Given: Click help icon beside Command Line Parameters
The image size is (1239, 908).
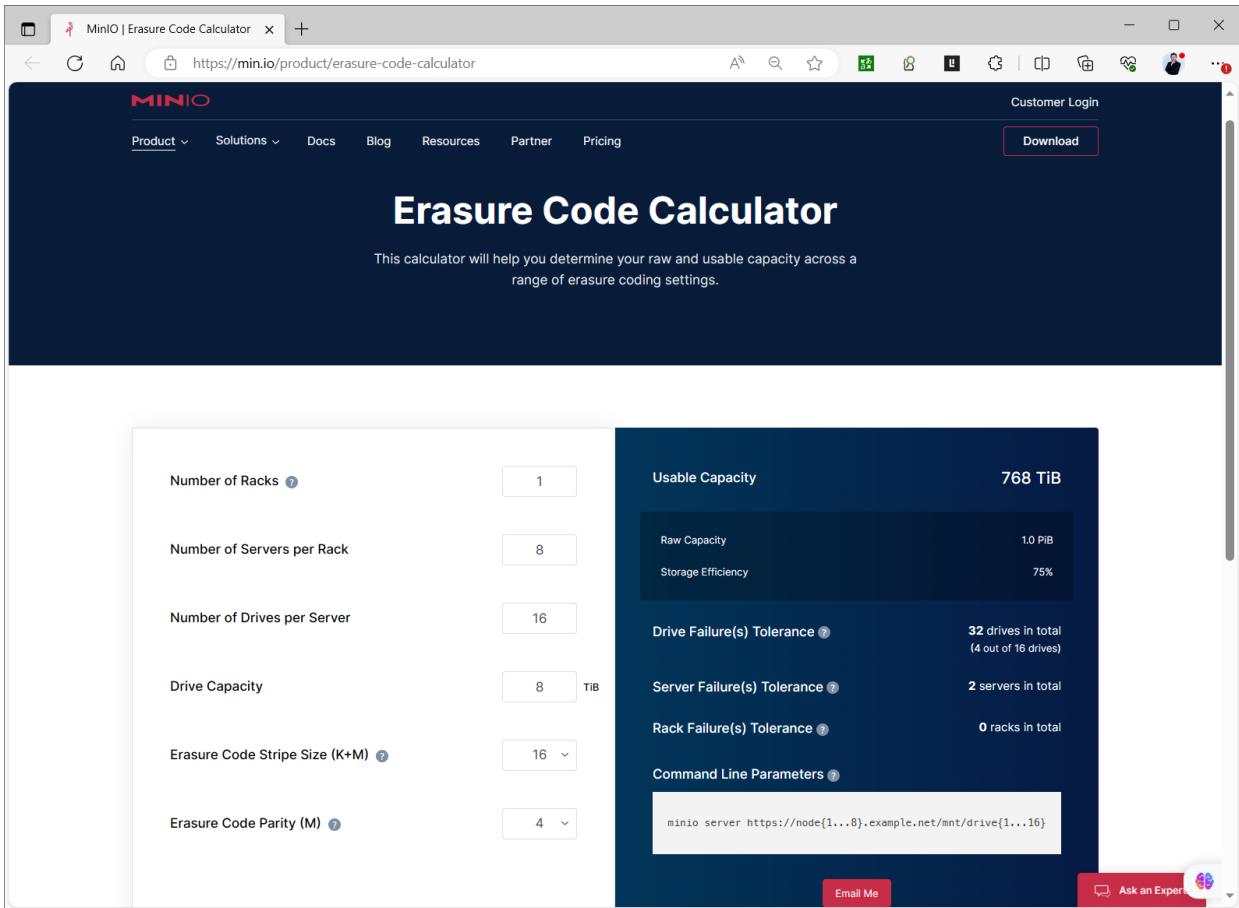Looking at the screenshot, I should (x=833, y=775).
